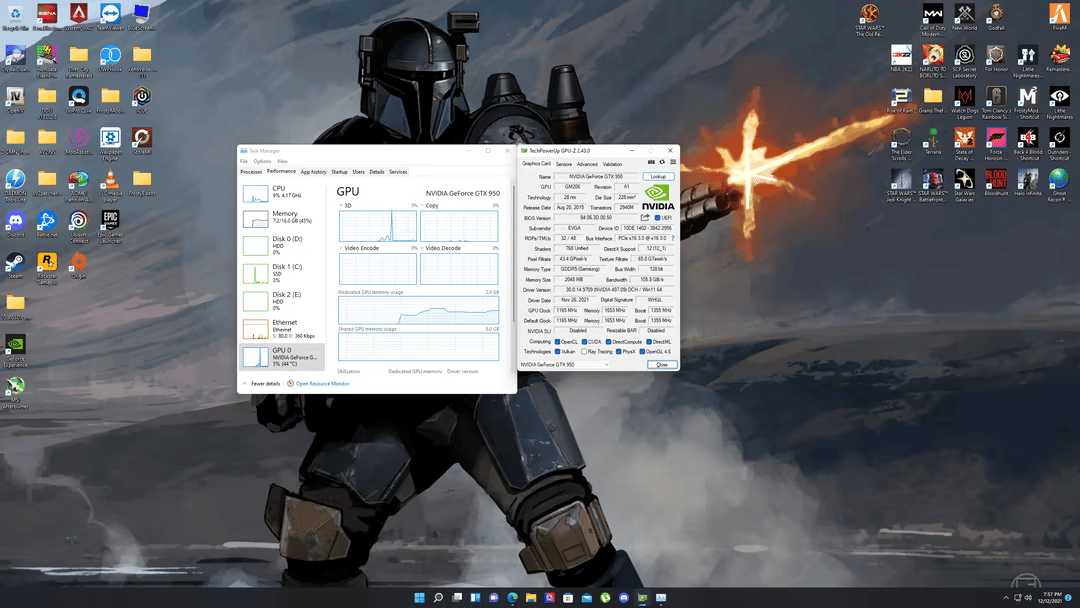Select Memory in the performance sidebar
Image resolution: width=1080 pixels, height=608 pixels.
[282, 218]
